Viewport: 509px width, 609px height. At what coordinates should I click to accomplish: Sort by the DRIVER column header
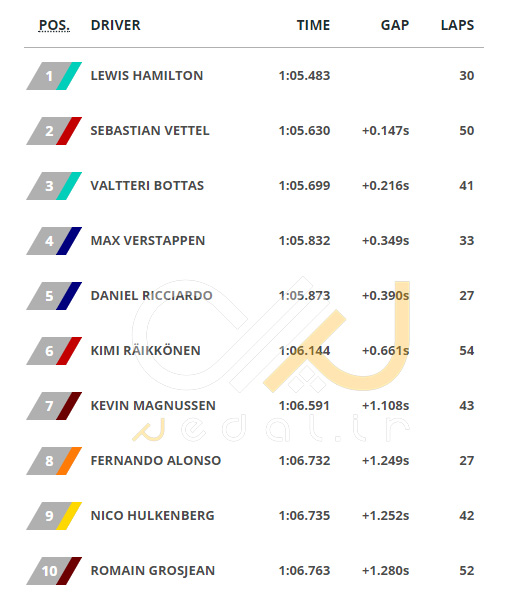(x=115, y=25)
